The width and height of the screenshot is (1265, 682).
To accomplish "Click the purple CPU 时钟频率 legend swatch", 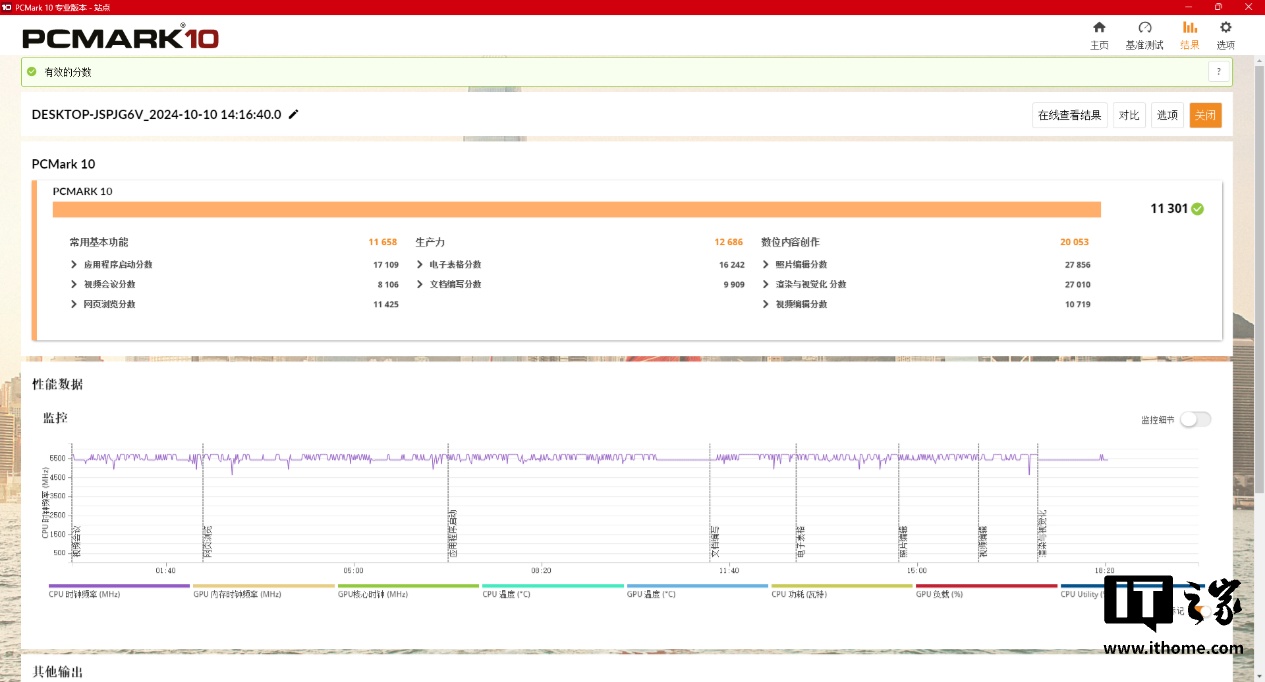I will [105, 586].
